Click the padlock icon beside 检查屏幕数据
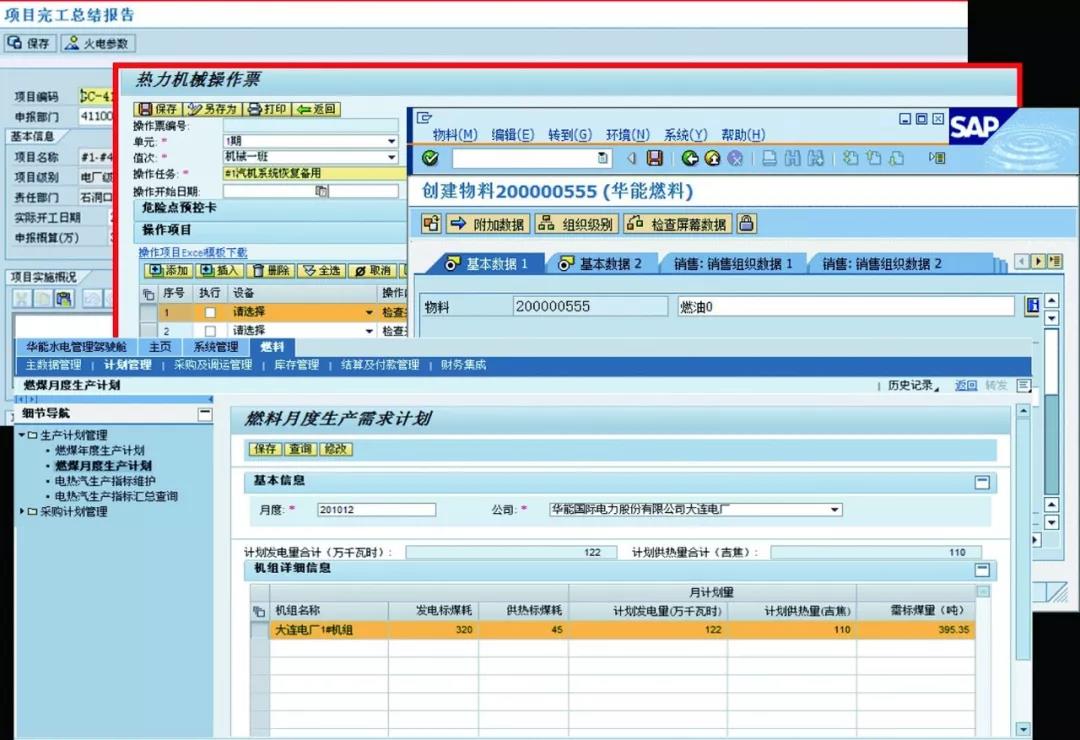 (746, 224)
